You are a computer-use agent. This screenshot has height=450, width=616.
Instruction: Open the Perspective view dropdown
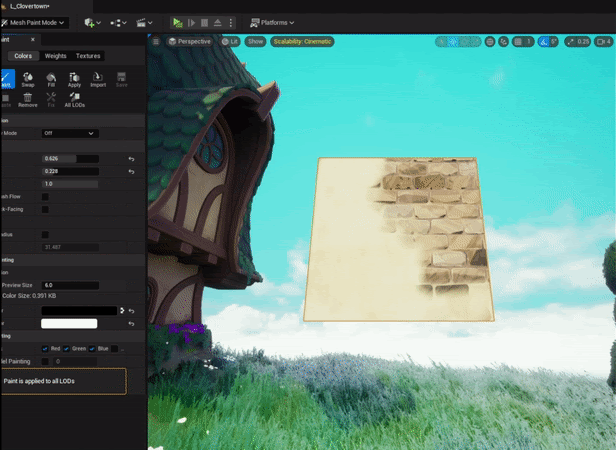190,41
